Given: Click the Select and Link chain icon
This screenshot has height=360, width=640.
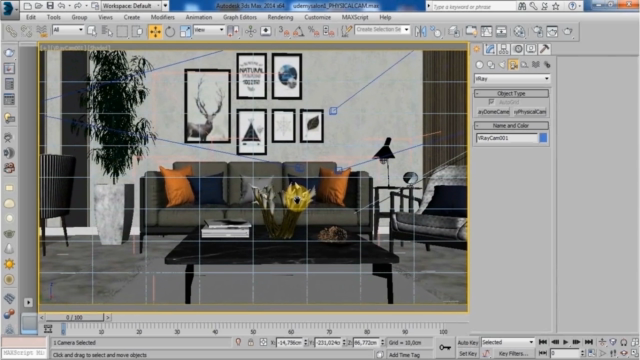Looking at the screenshot, I should pos(11,31).
